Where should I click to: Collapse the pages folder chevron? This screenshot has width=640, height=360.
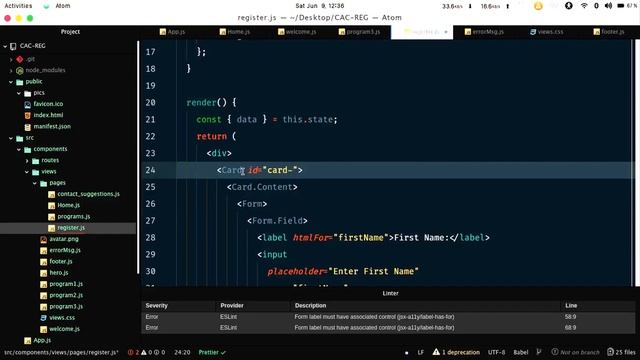pyautogui.click(x=35, y=183)
